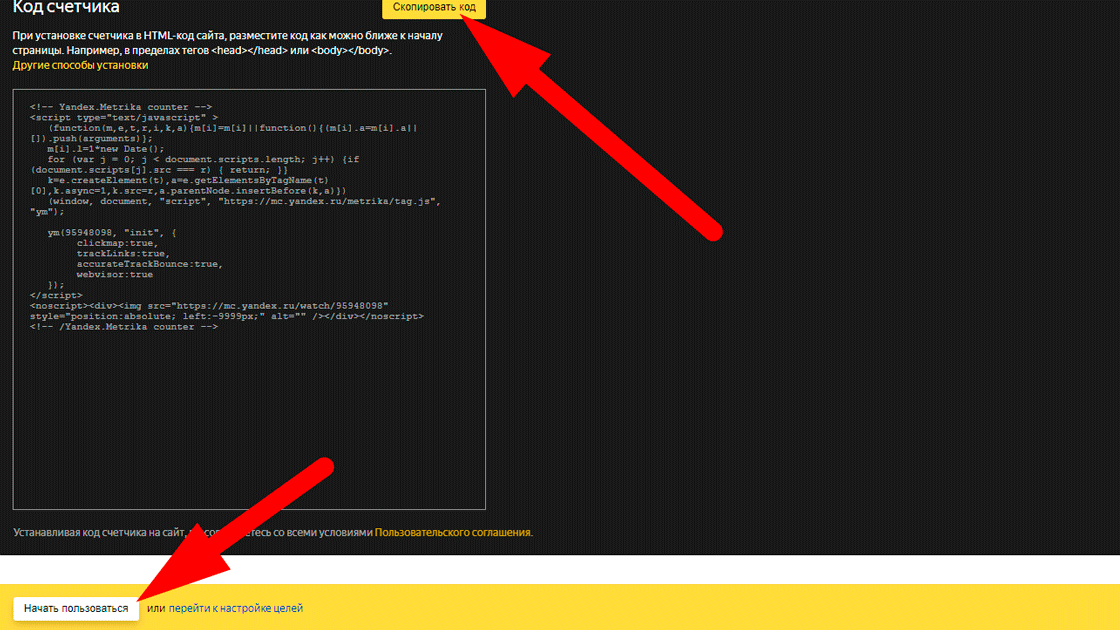Screen dimensions: 1120x630
Task: Click the Начать пользоваться button
Action: 76,609
